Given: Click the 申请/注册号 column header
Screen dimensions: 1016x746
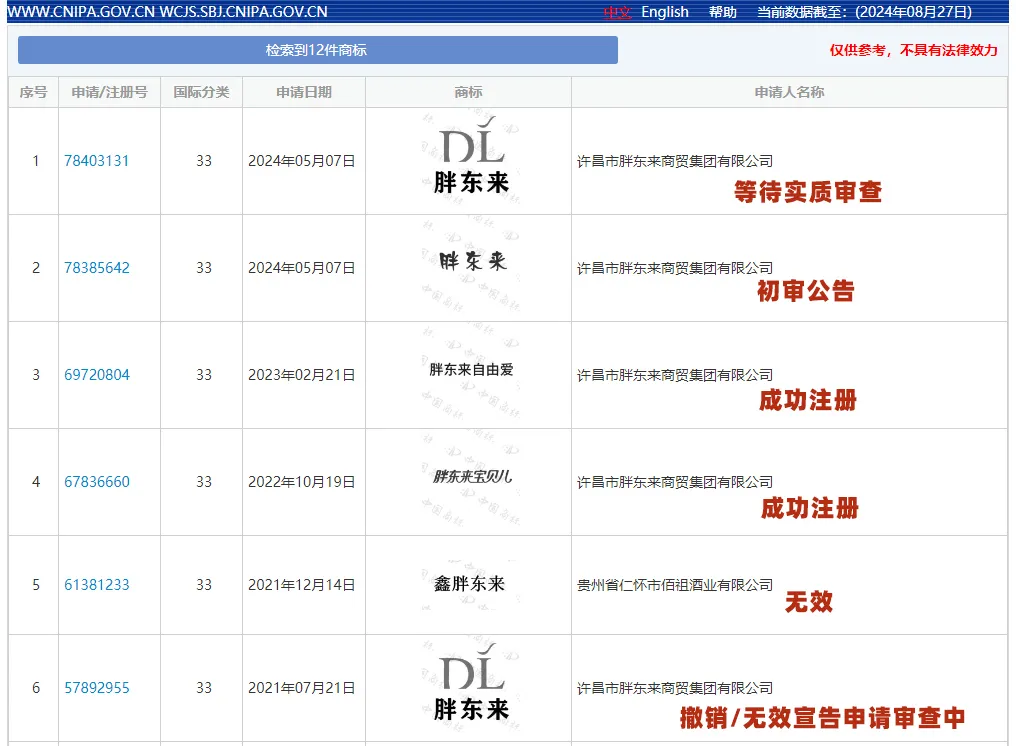Looking at the screenshot, I should click(110, 92).
